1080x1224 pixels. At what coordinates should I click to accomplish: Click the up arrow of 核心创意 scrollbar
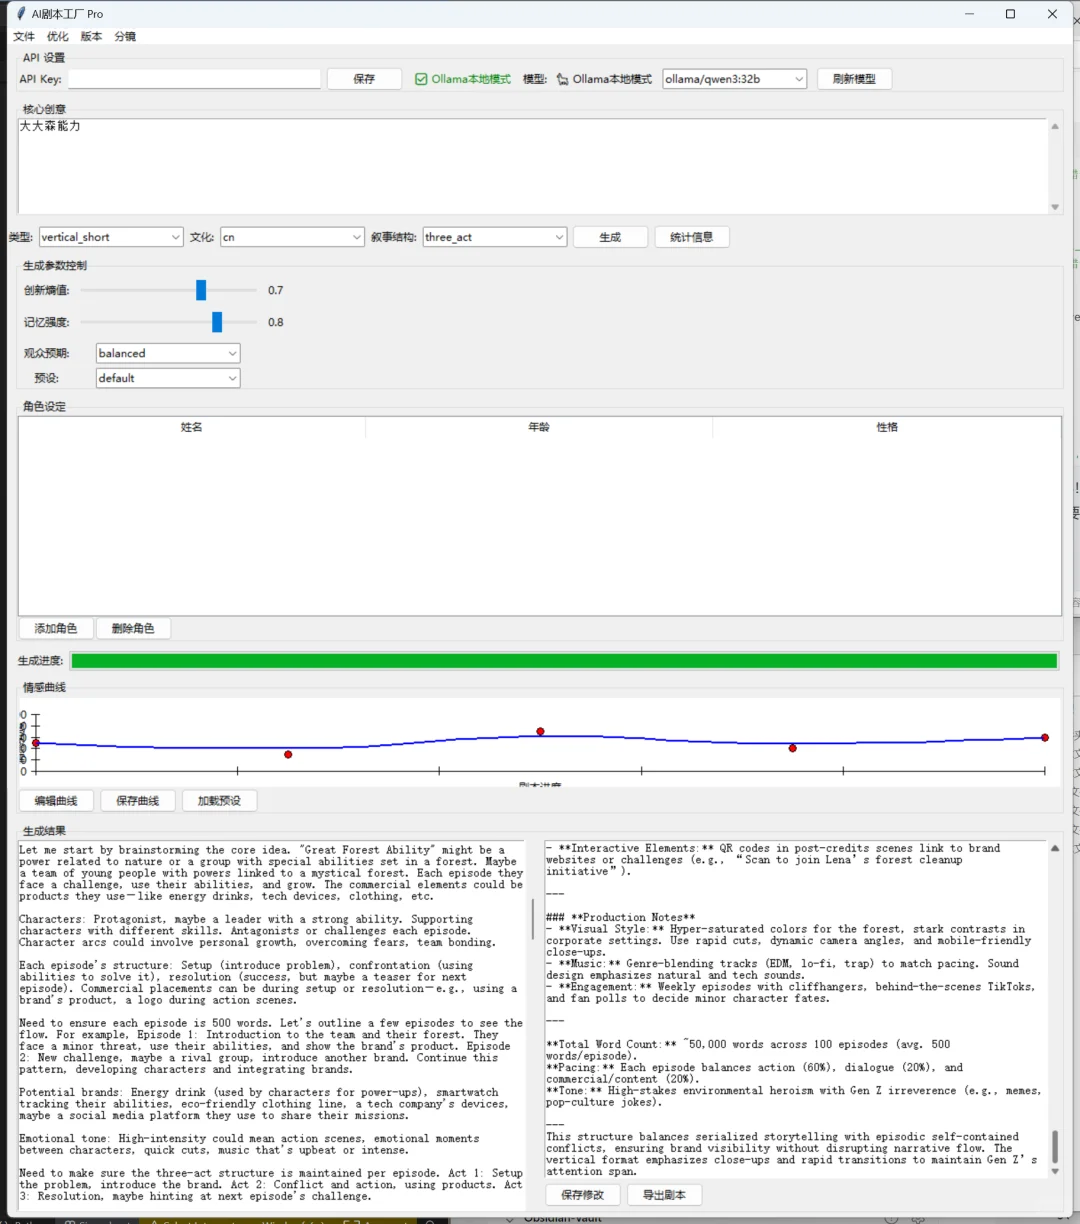(x=1055, y=126)
